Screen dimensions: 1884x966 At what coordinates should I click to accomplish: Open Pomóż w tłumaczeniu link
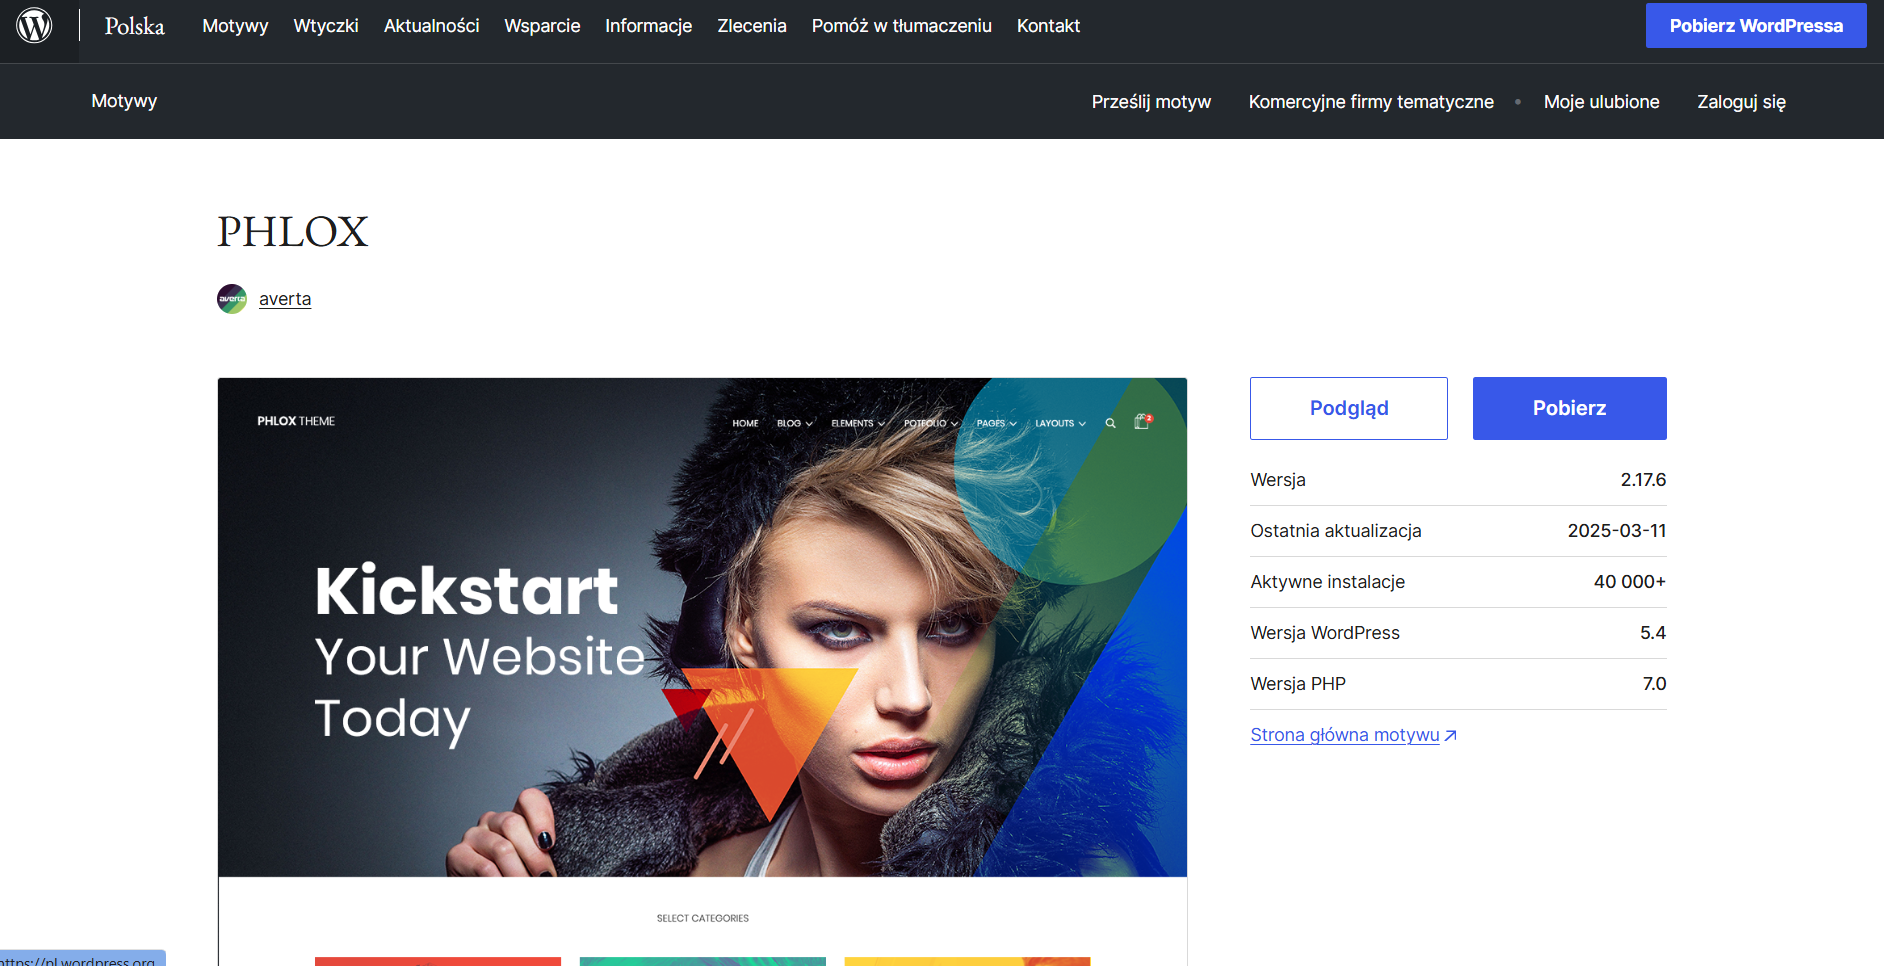902,26
